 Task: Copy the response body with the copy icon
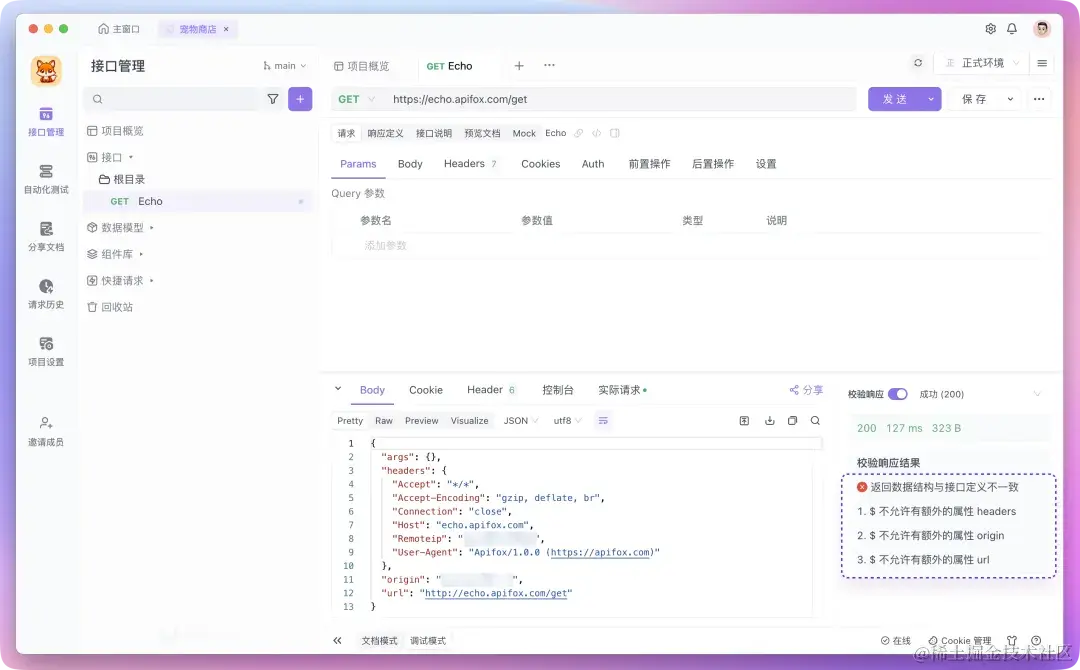point(792,421)
